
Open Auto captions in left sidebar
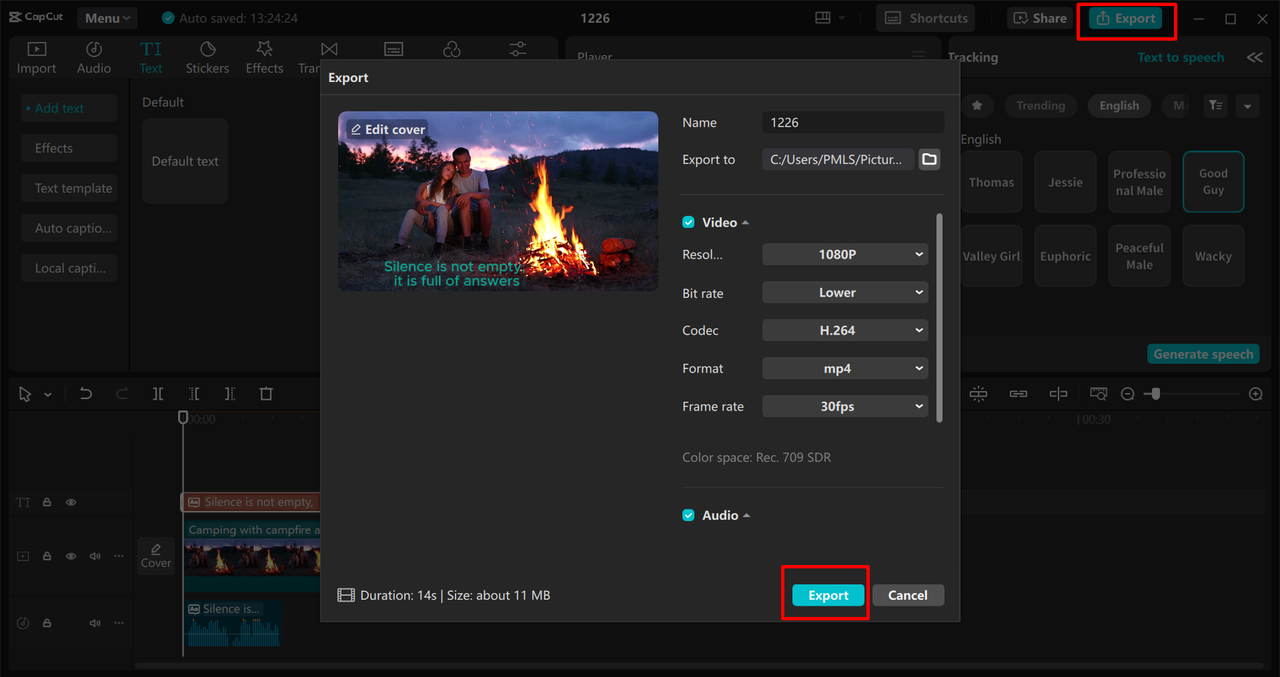pos(69,228)
